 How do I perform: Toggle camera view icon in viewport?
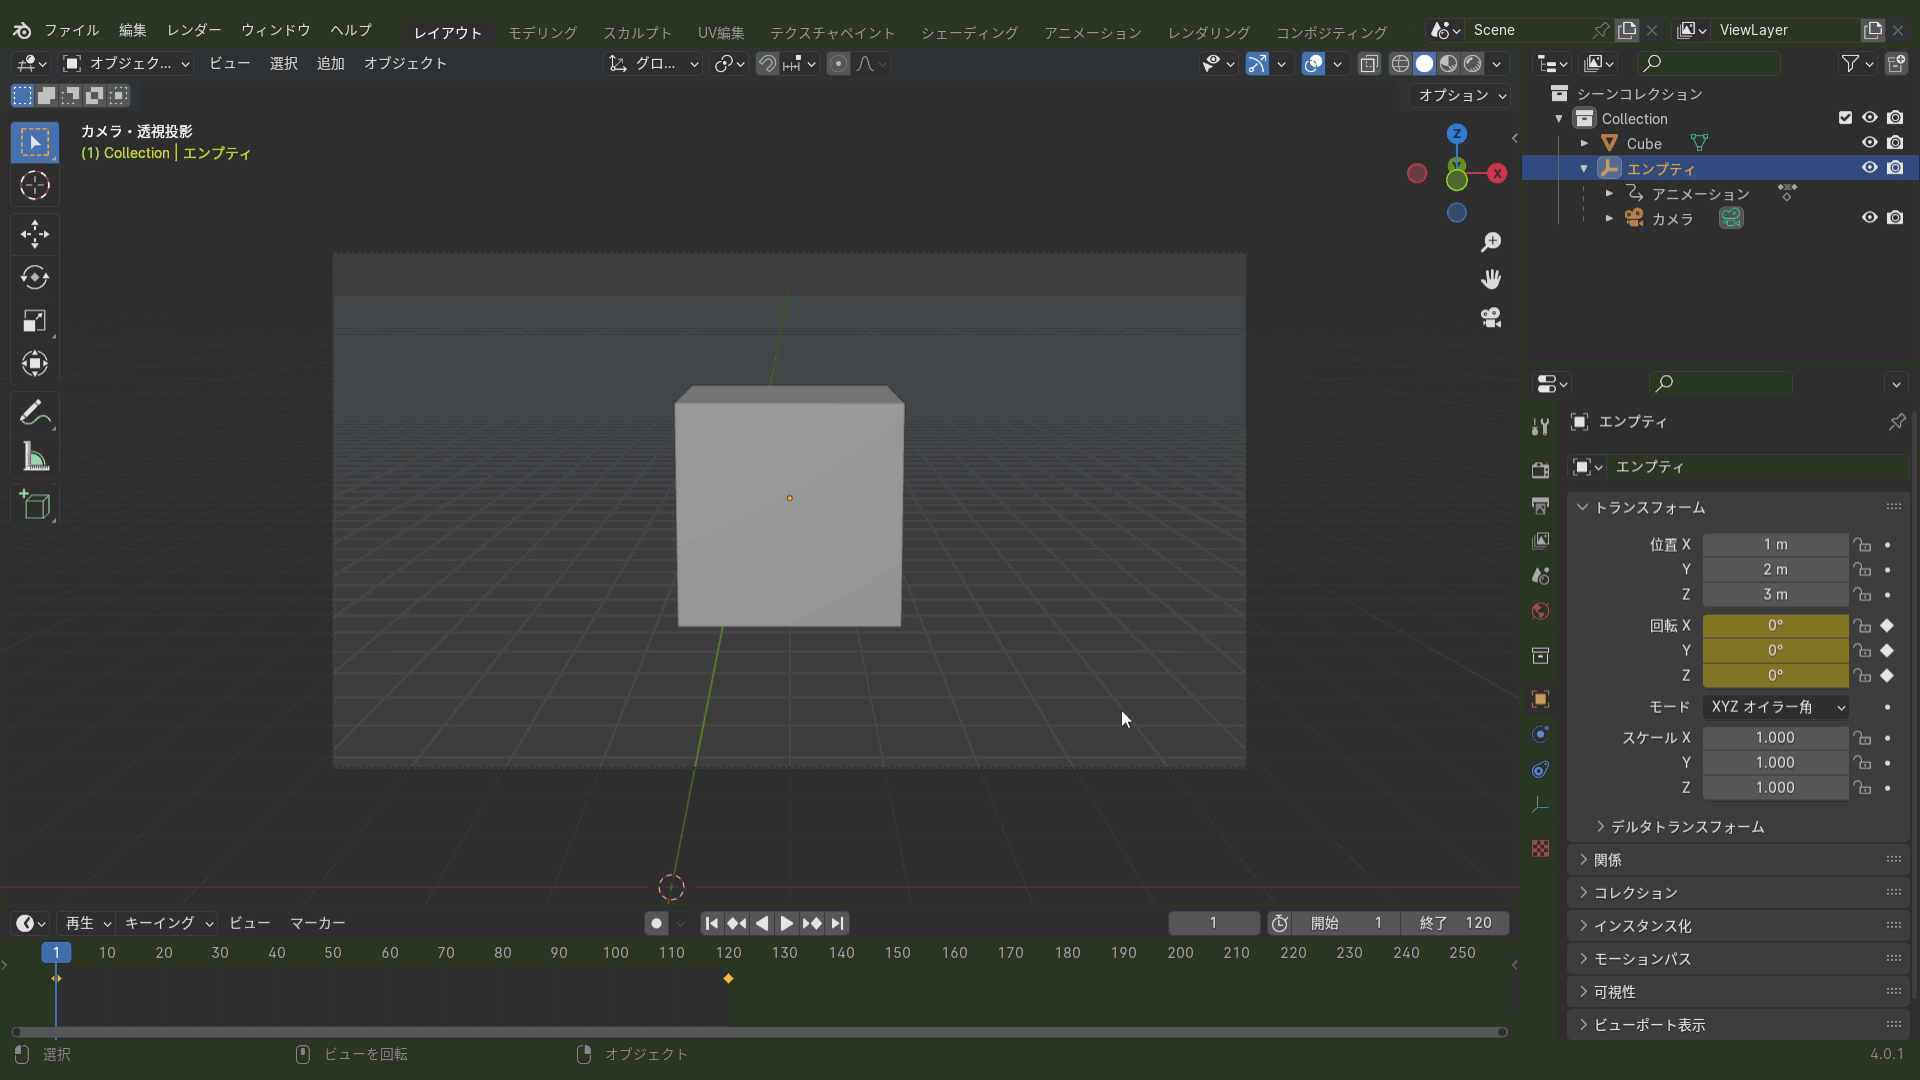(x=1491, y=318)
